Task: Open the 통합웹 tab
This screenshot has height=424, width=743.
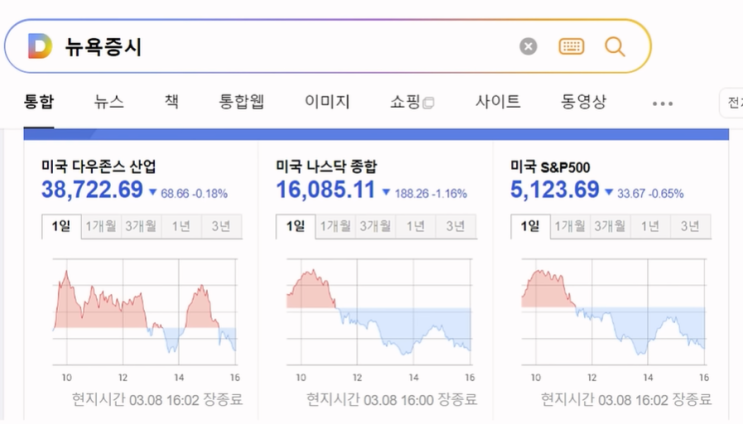Action: 241,101
